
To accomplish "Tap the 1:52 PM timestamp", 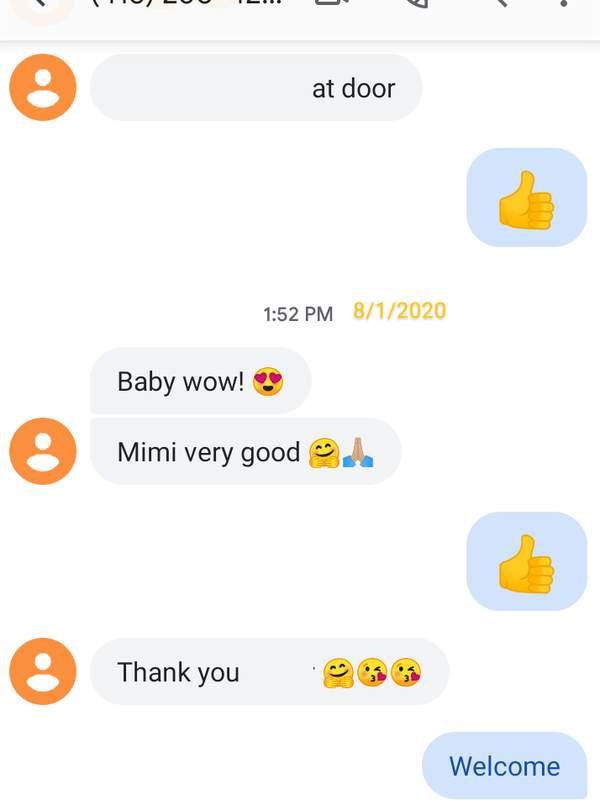I will click(298, 314).
